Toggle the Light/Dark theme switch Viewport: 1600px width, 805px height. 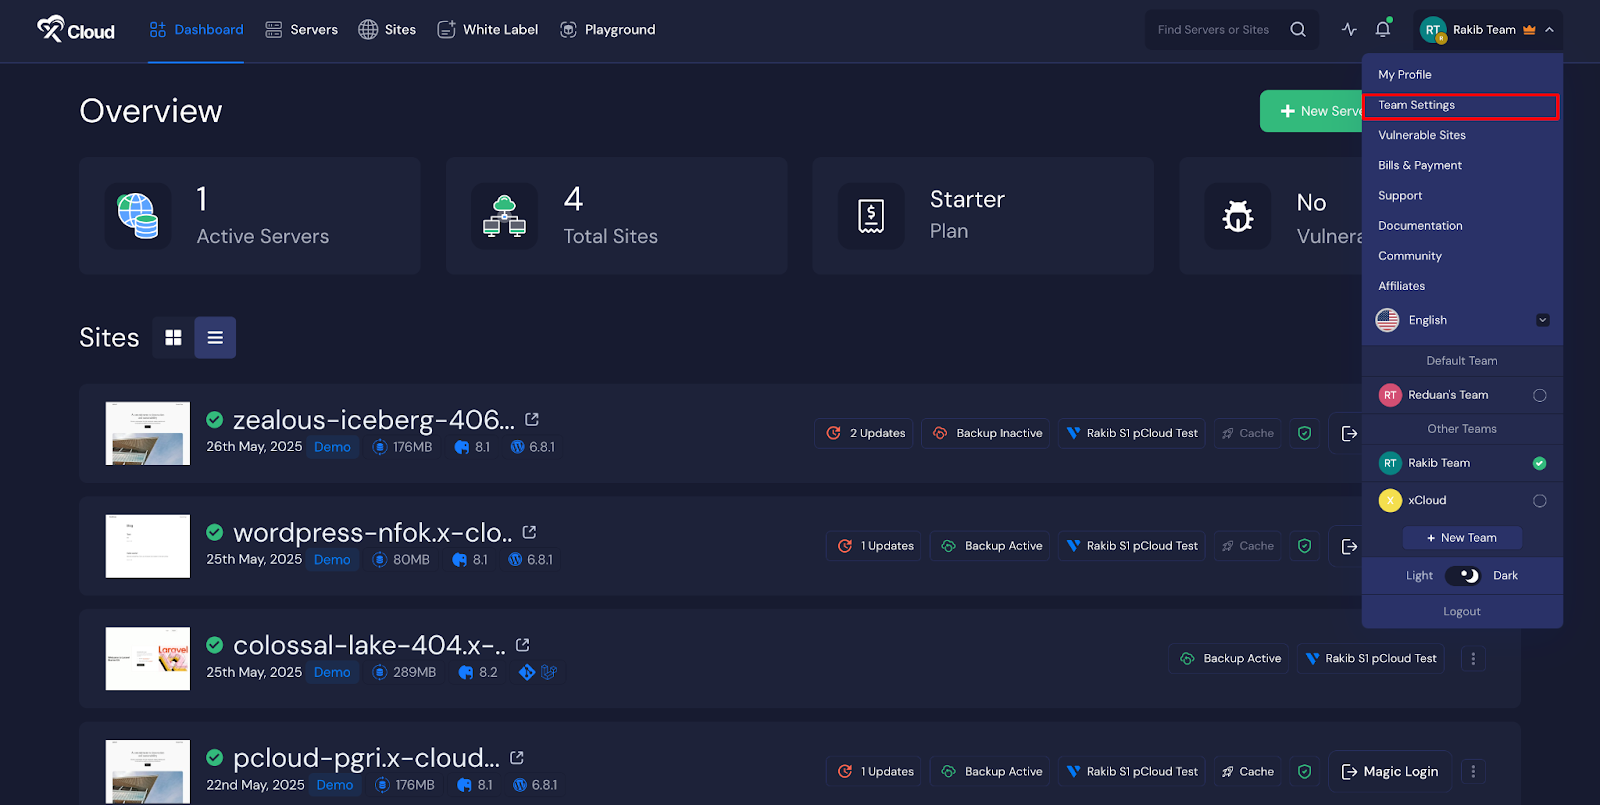pyautogui.click(x=1462, y=576)
